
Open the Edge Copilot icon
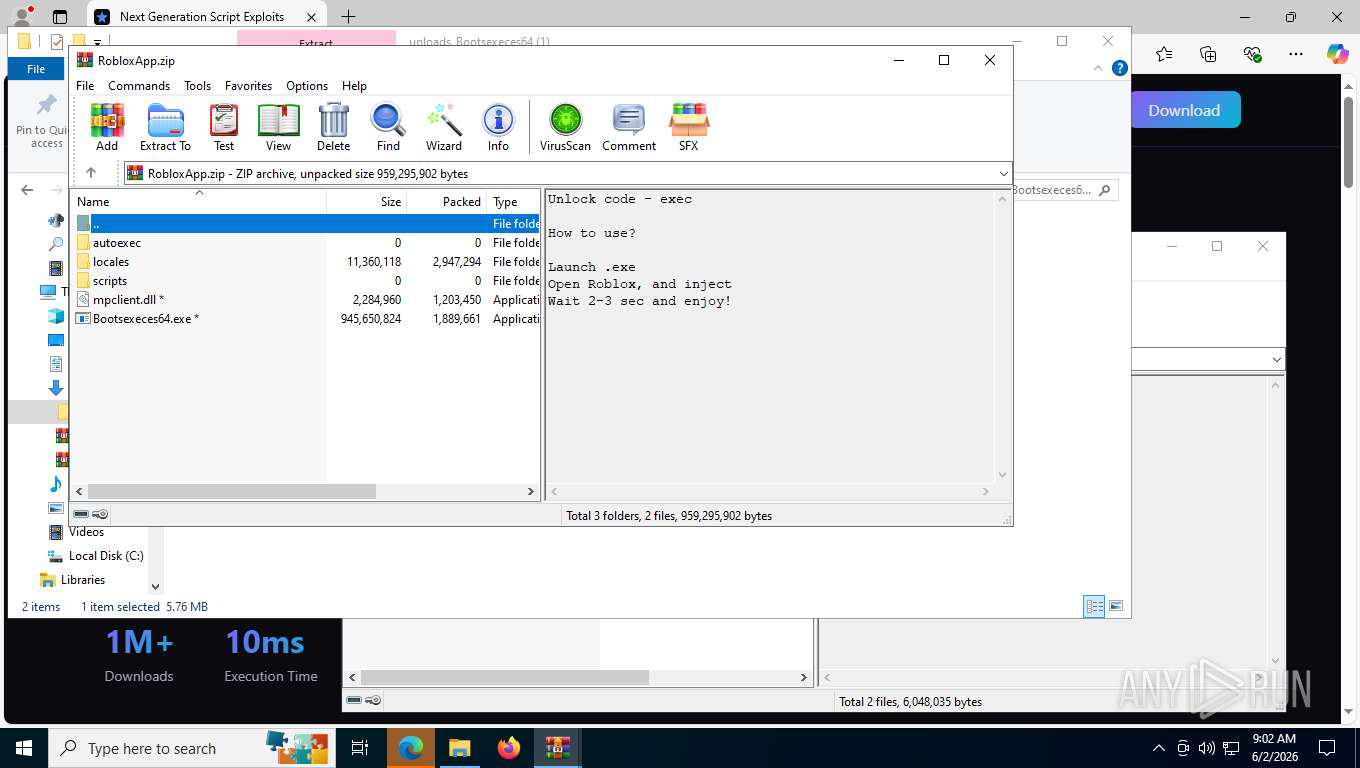(1338, 54)
